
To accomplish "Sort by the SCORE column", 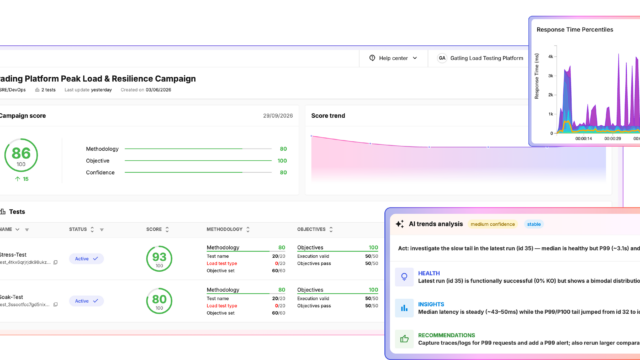I will [167, 229].
